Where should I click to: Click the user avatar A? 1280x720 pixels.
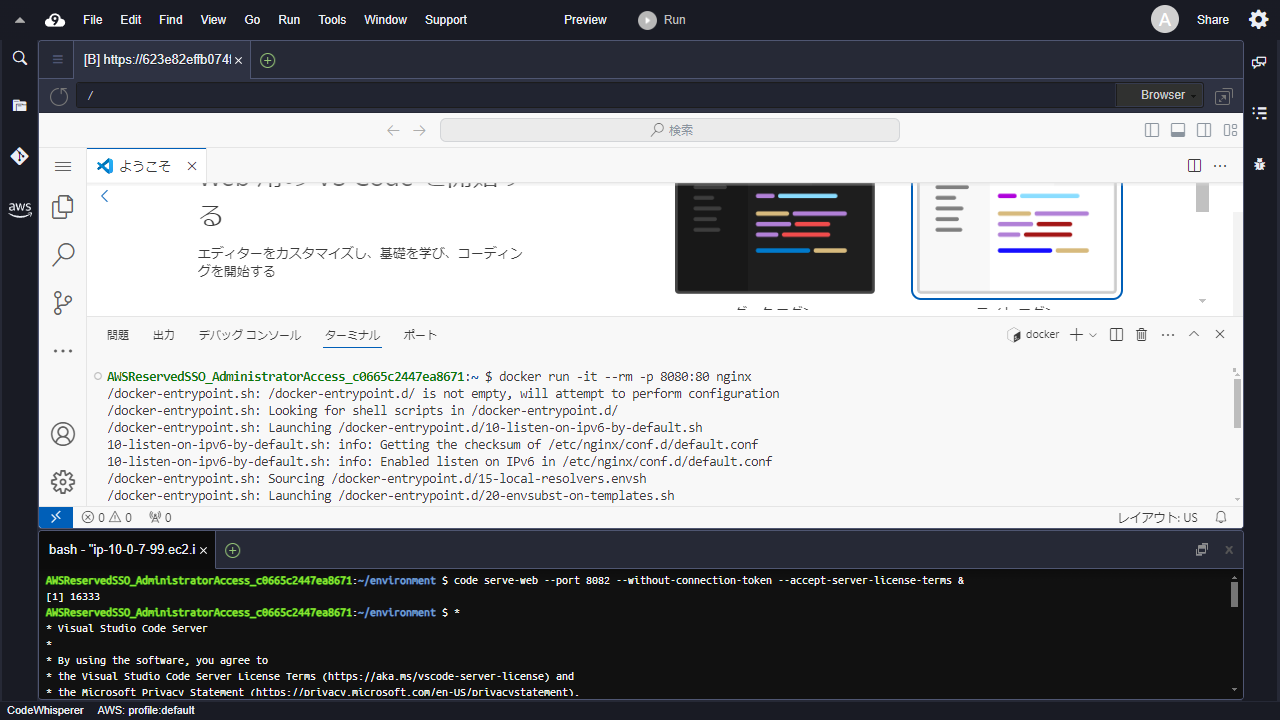click(x=1164, y=19)
